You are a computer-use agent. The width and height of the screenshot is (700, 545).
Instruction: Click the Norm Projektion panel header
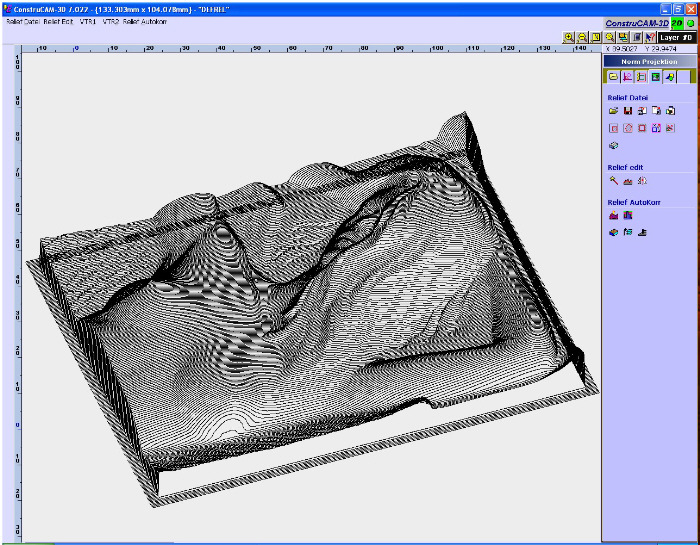(x=649, y=61)
